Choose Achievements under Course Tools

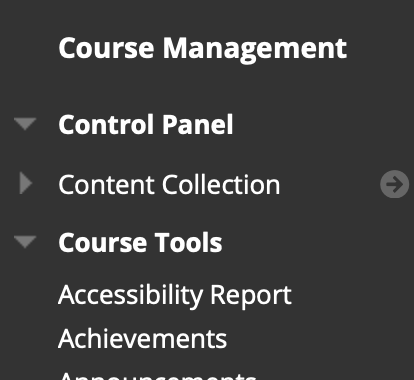pos(143,339)
